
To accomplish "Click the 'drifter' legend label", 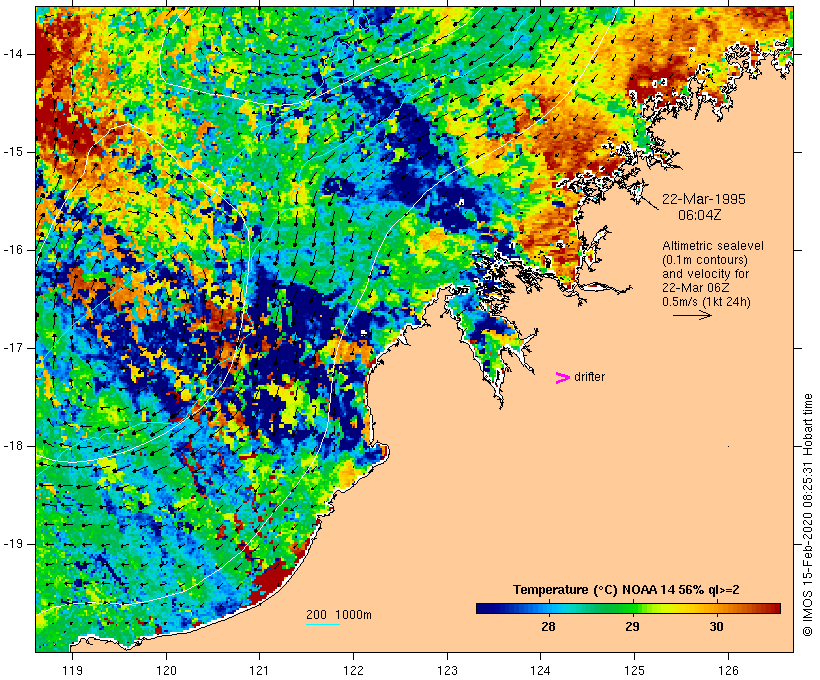I will click(x=589, y=377).
